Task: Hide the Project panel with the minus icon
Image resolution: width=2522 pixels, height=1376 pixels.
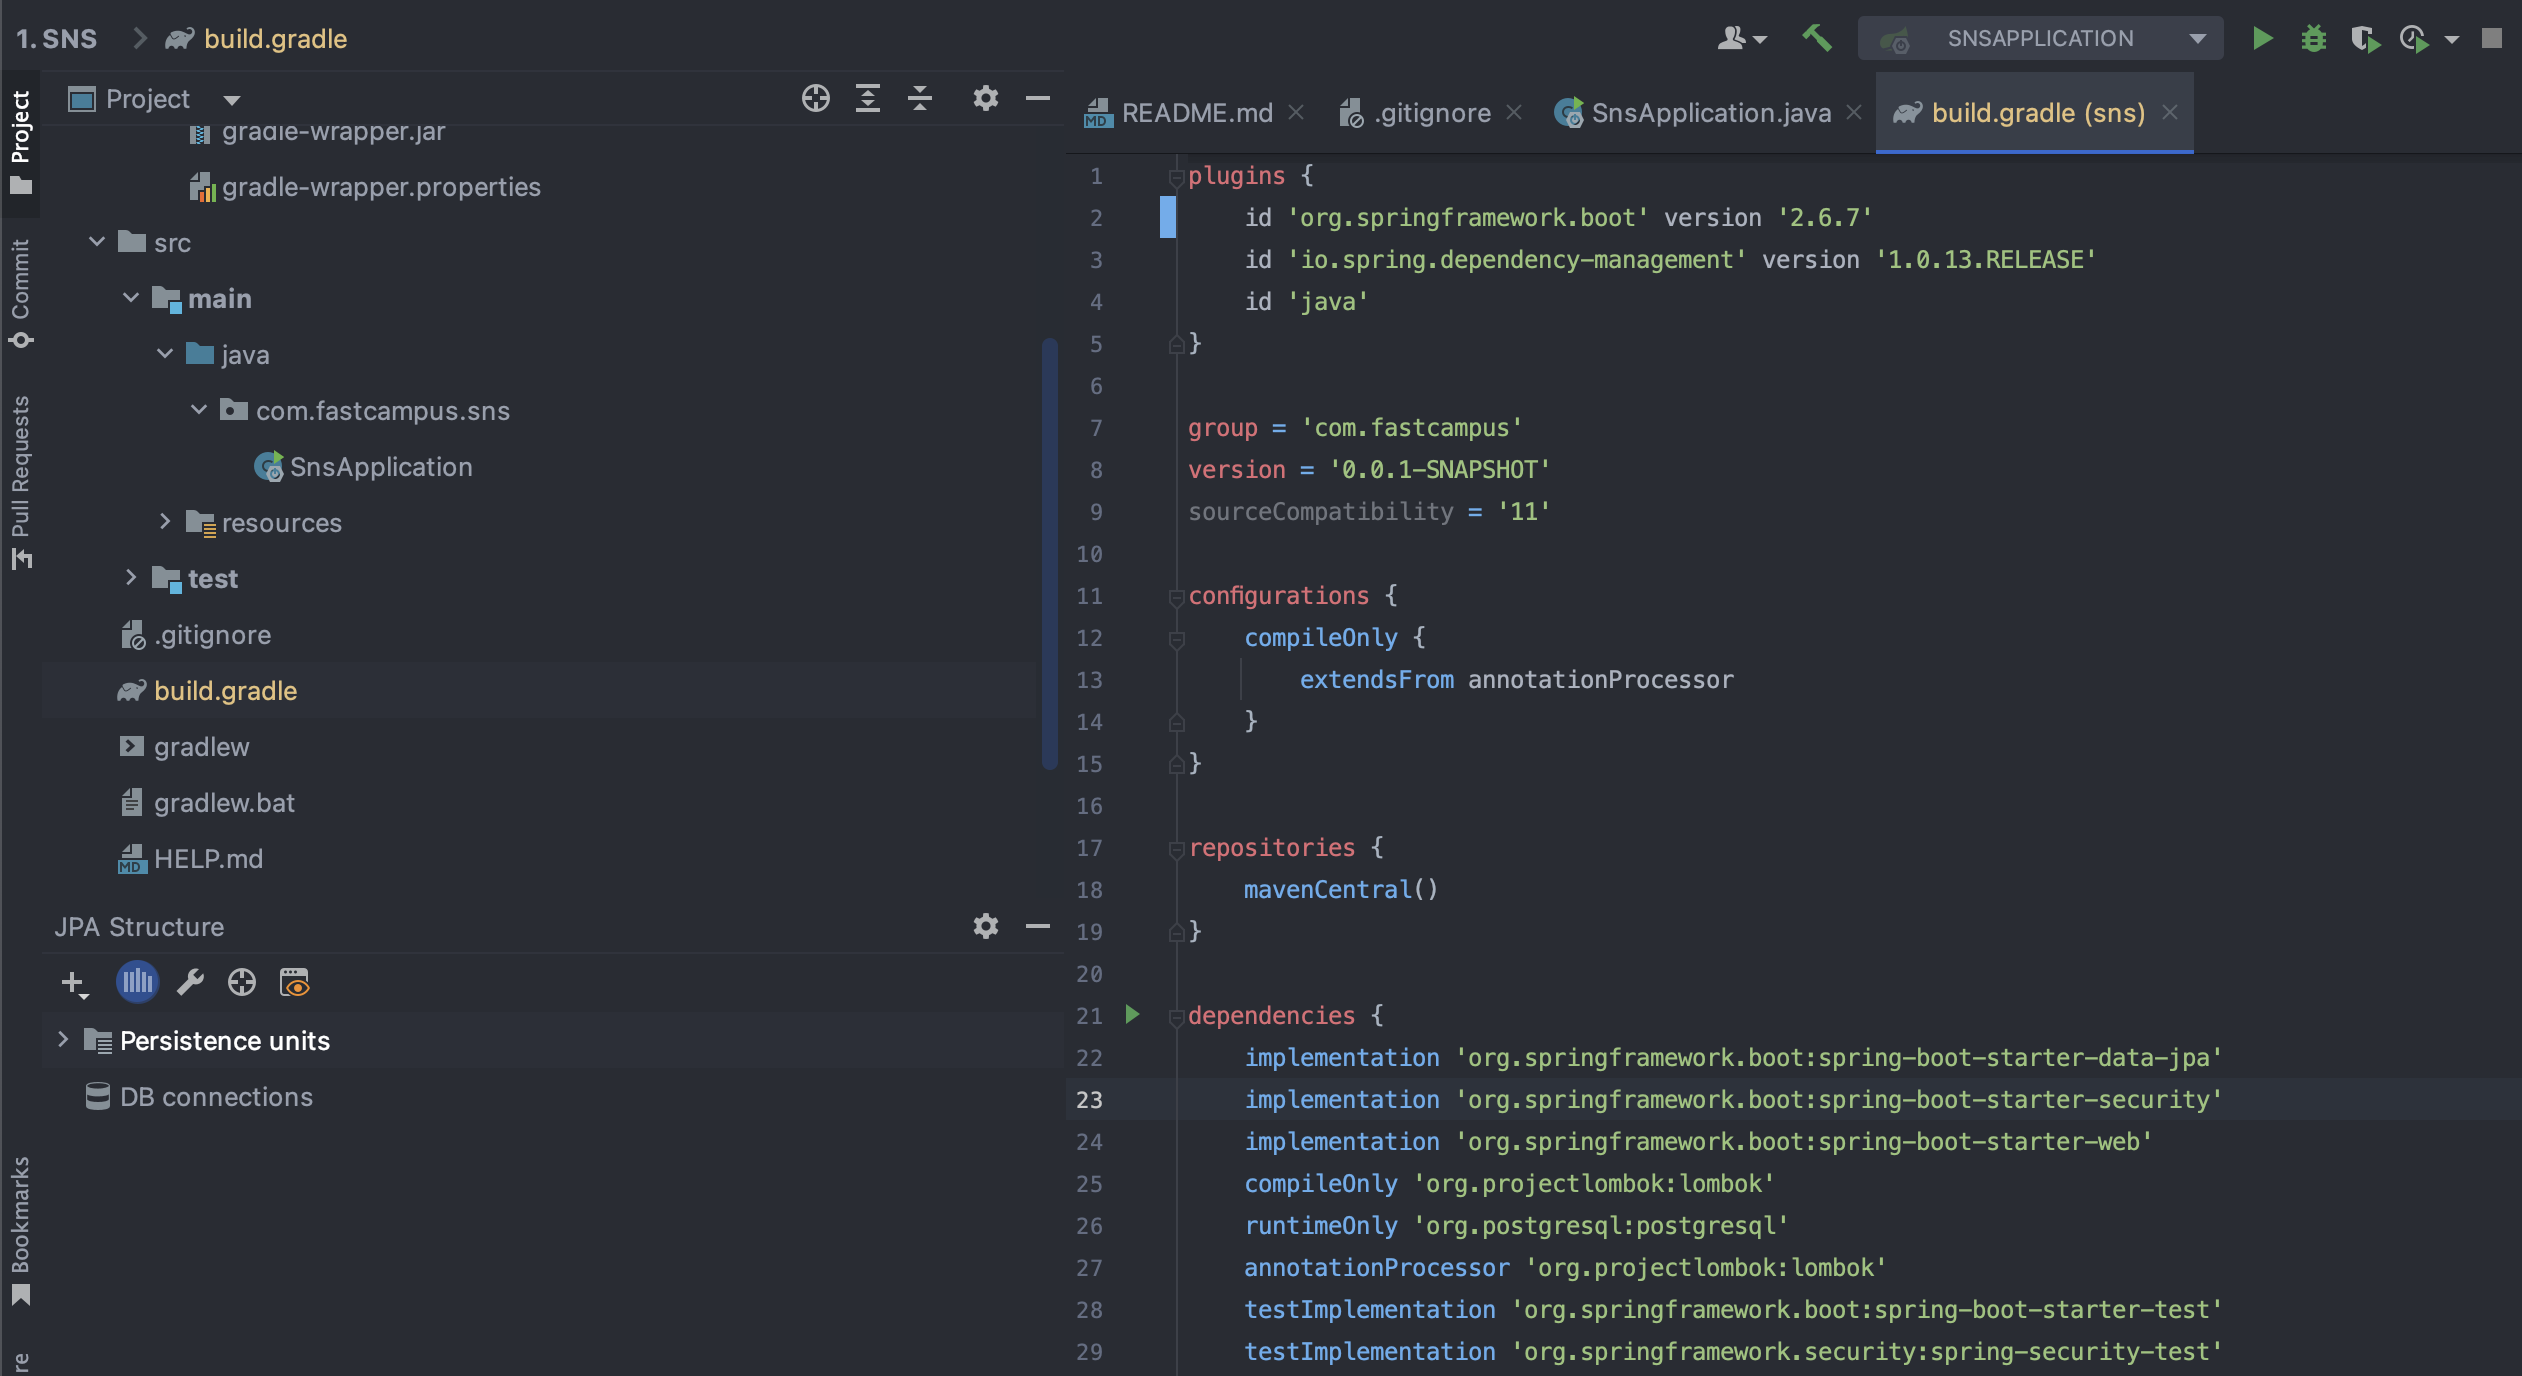Action: pyautogui.click(x=1038, y=98)
